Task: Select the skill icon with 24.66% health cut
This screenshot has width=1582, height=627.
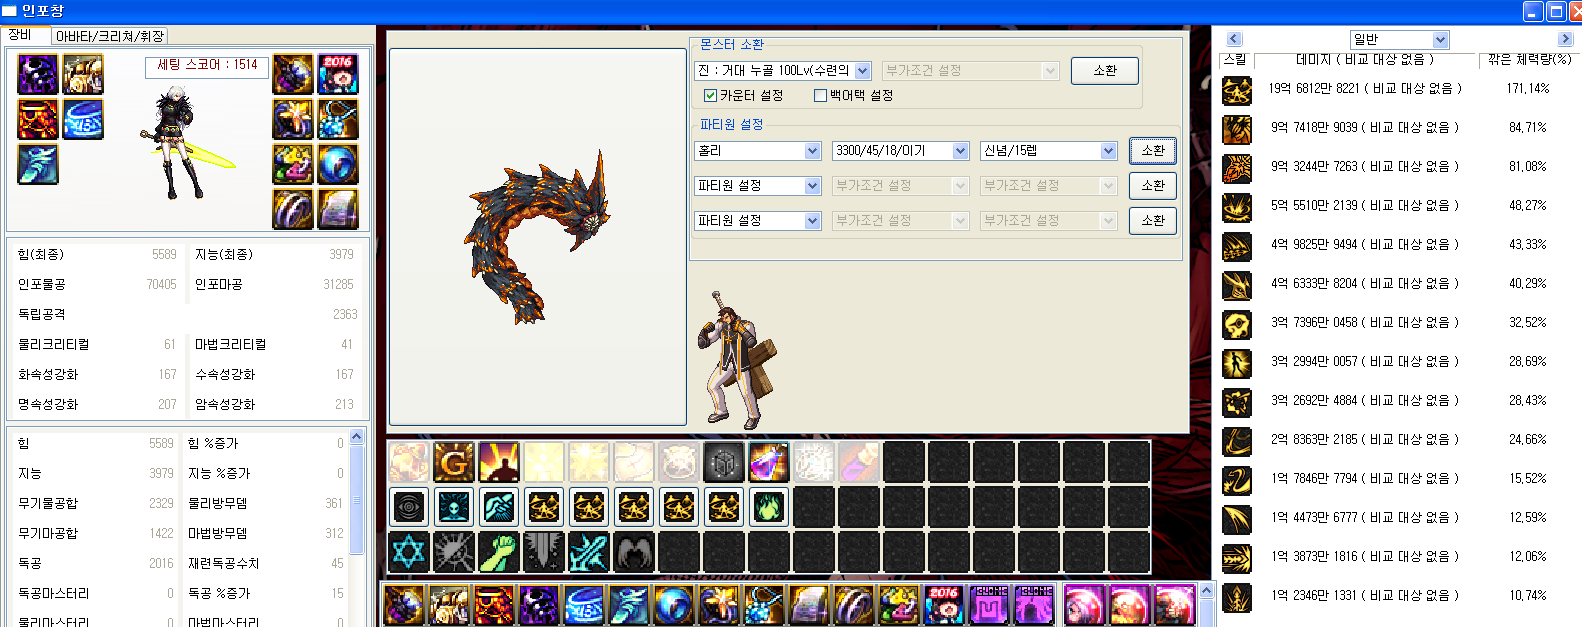Action: click(x=1237, y=441)
